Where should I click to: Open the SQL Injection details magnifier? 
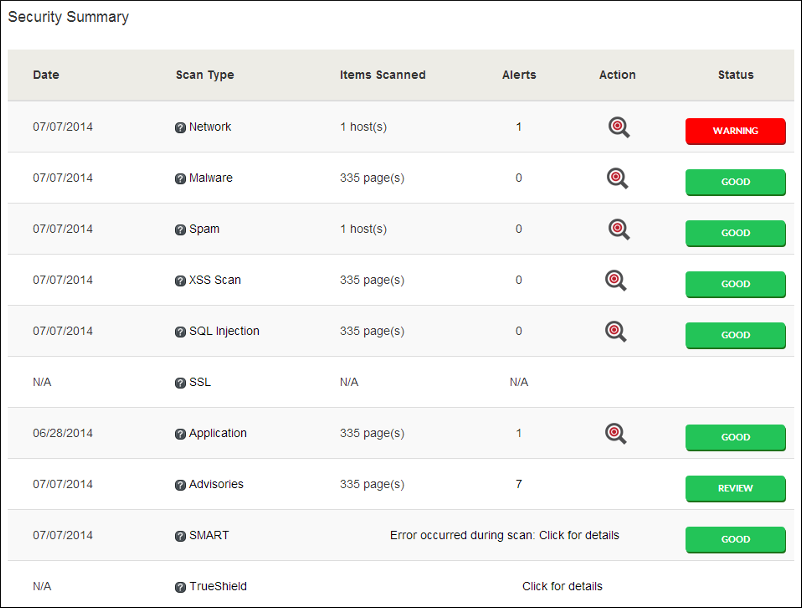(x=617, y=331)
